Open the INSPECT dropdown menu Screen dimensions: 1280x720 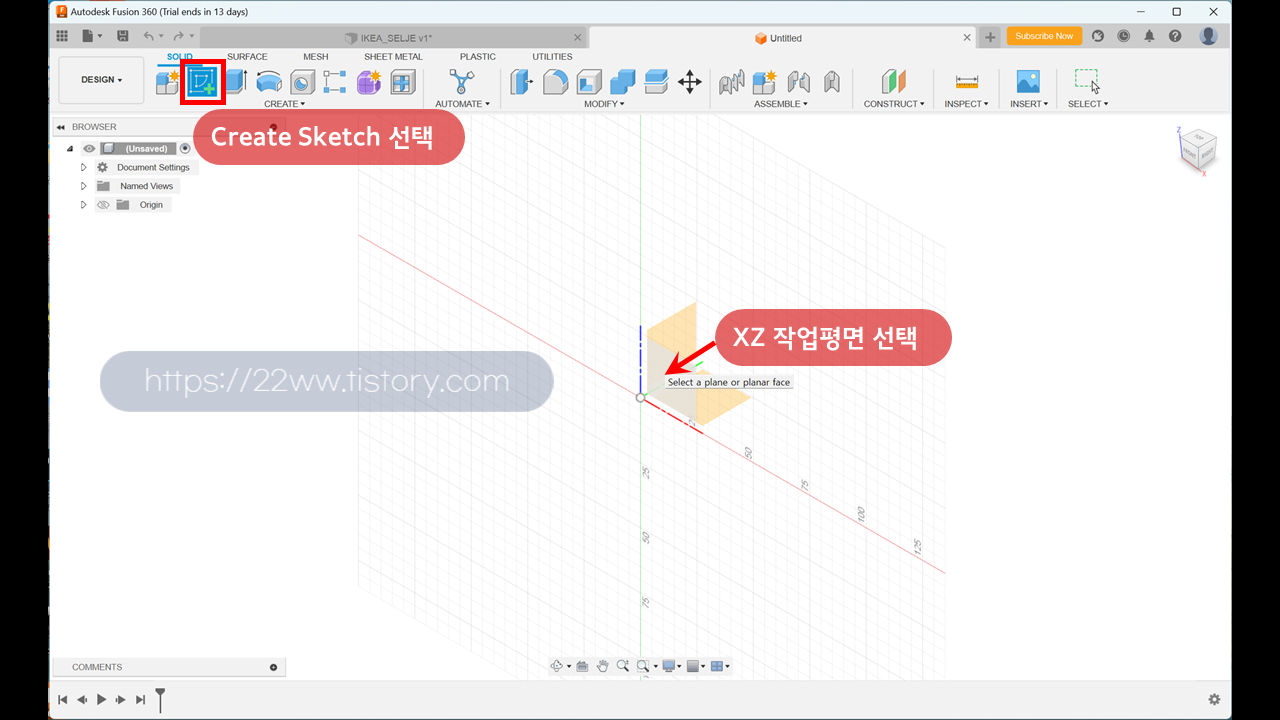click(x=966, y=104)
